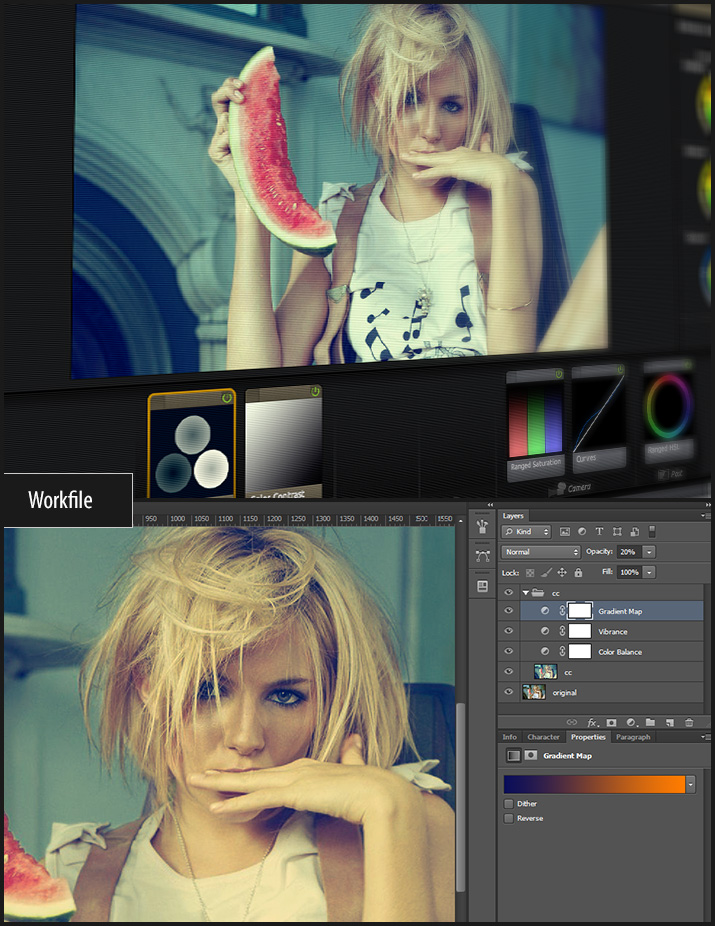Viewport: 715px width, 926px height.
Task: Open the layer styles fx menu
Action: coord(592,721)
